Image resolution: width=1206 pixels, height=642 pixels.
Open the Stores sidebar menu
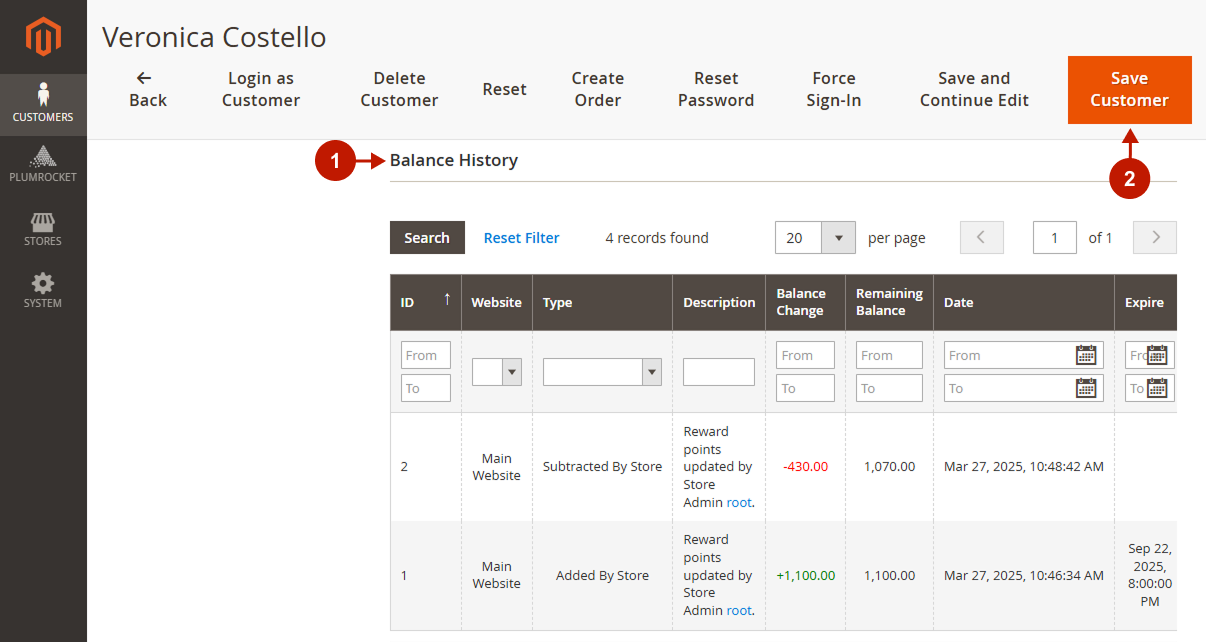click(x=43, y=228)
